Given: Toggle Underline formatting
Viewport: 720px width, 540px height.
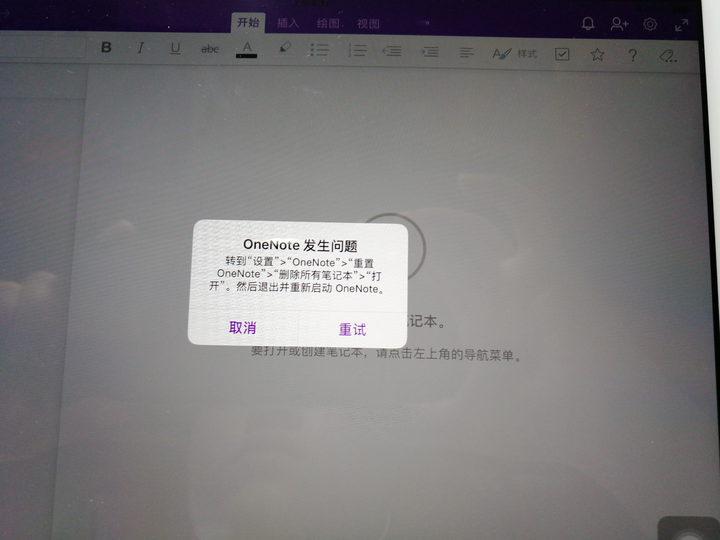Looking at the screenshot, I should click(x=175, y=48).
